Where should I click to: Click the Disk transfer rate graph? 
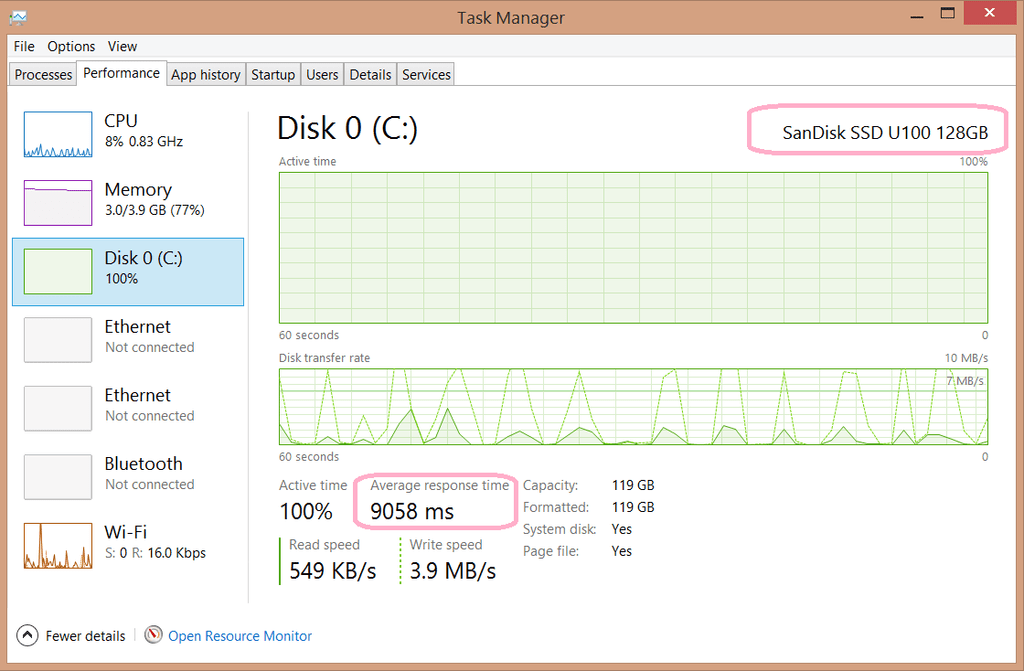click(x=630, y=407)
